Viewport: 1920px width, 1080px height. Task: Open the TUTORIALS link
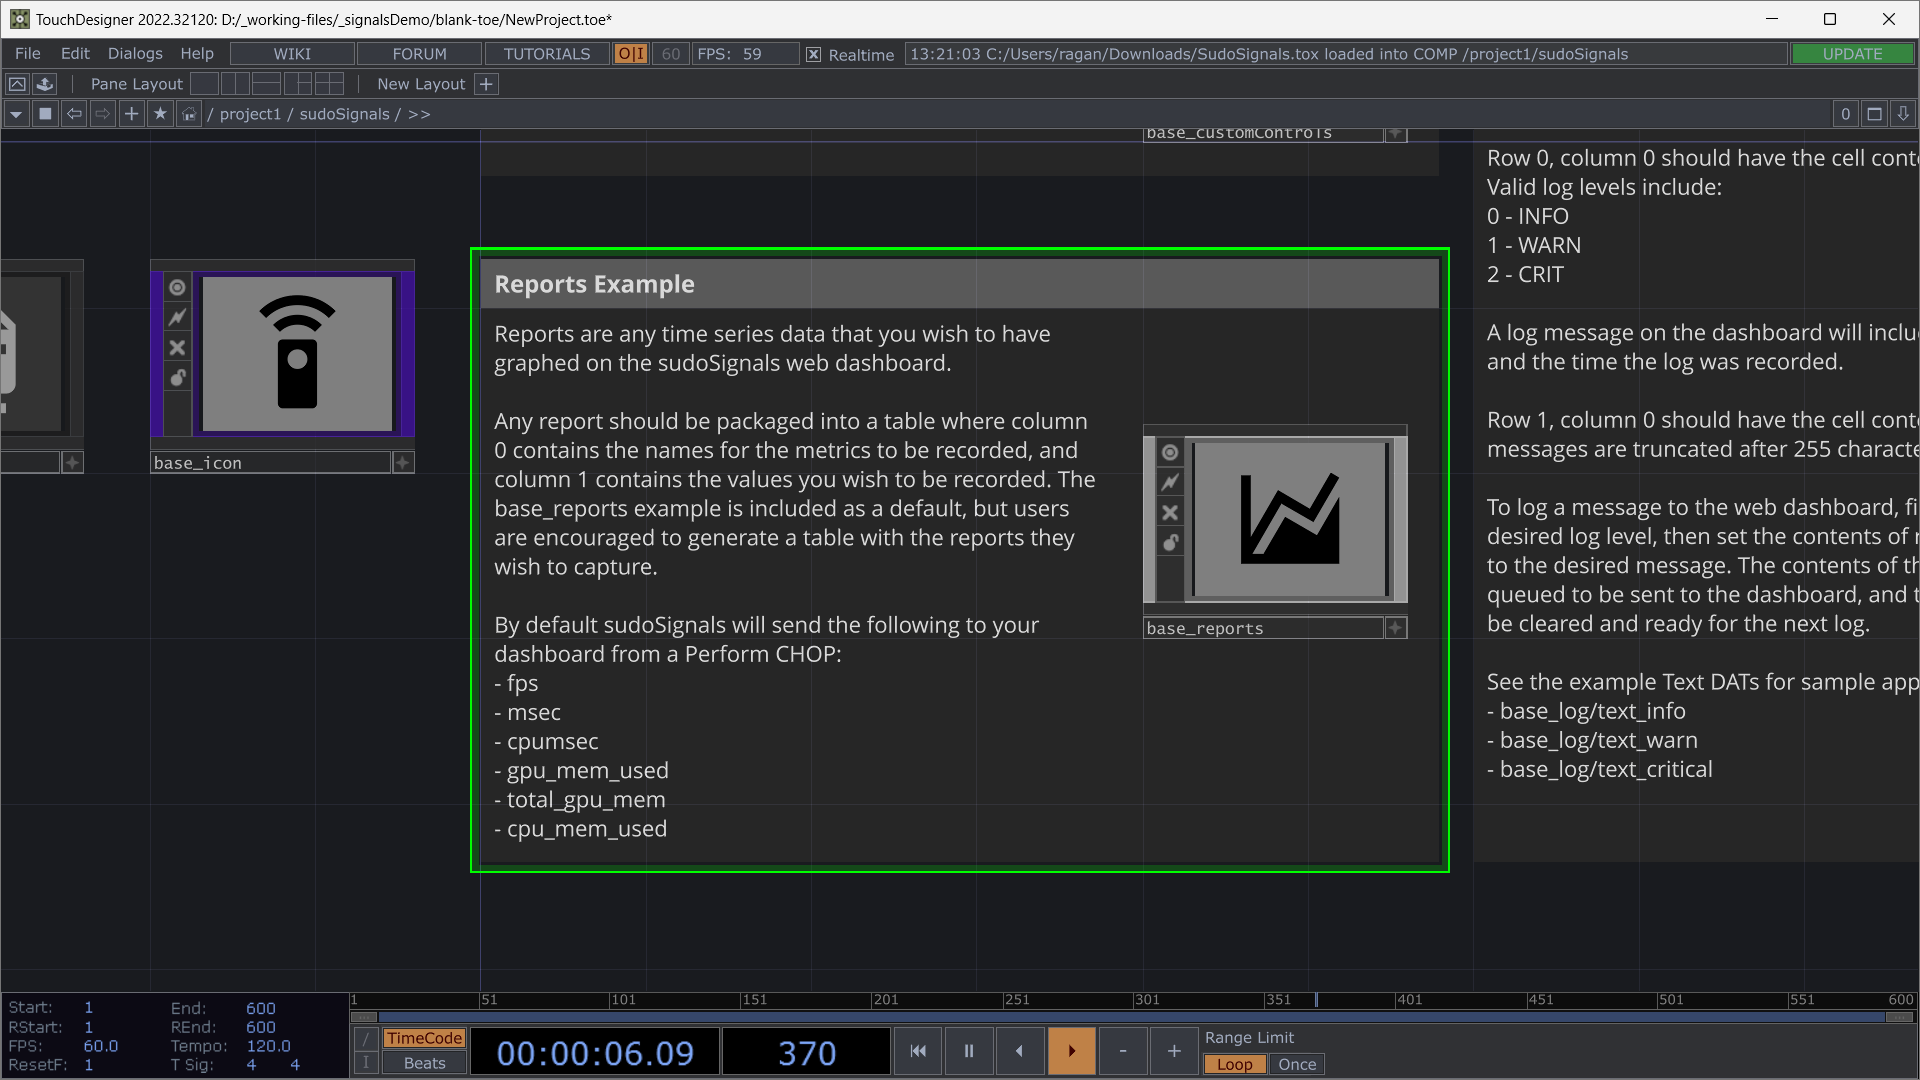point(547,54)
